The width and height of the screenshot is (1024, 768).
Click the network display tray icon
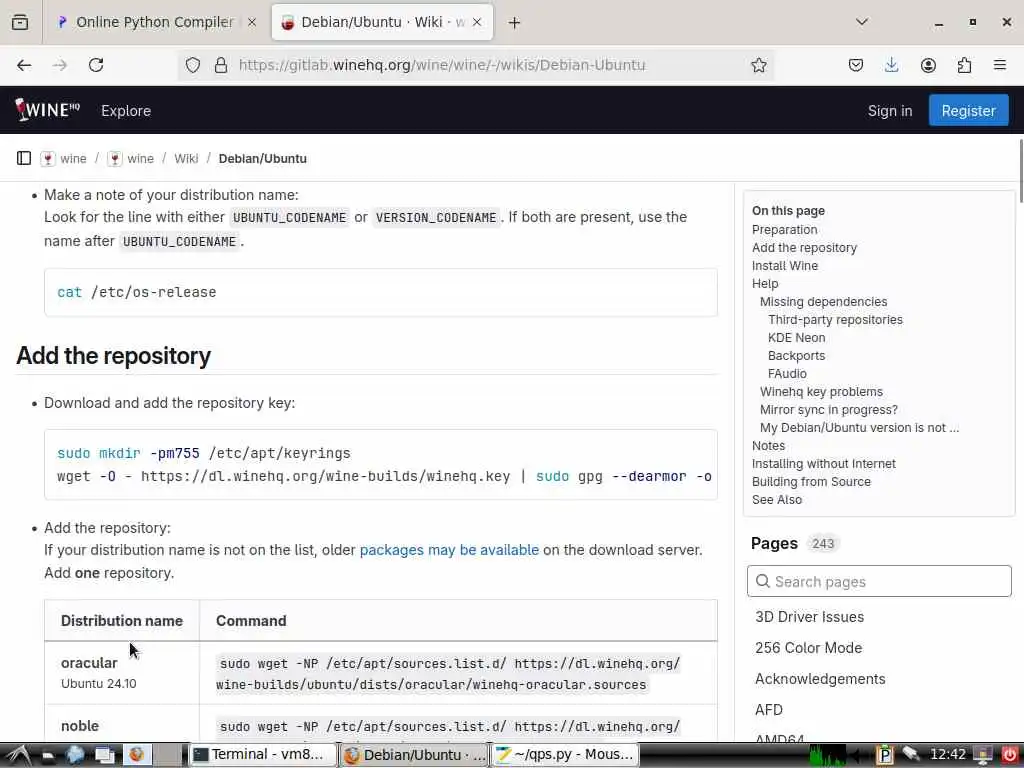pyautogui.click(x=982, y=755)
